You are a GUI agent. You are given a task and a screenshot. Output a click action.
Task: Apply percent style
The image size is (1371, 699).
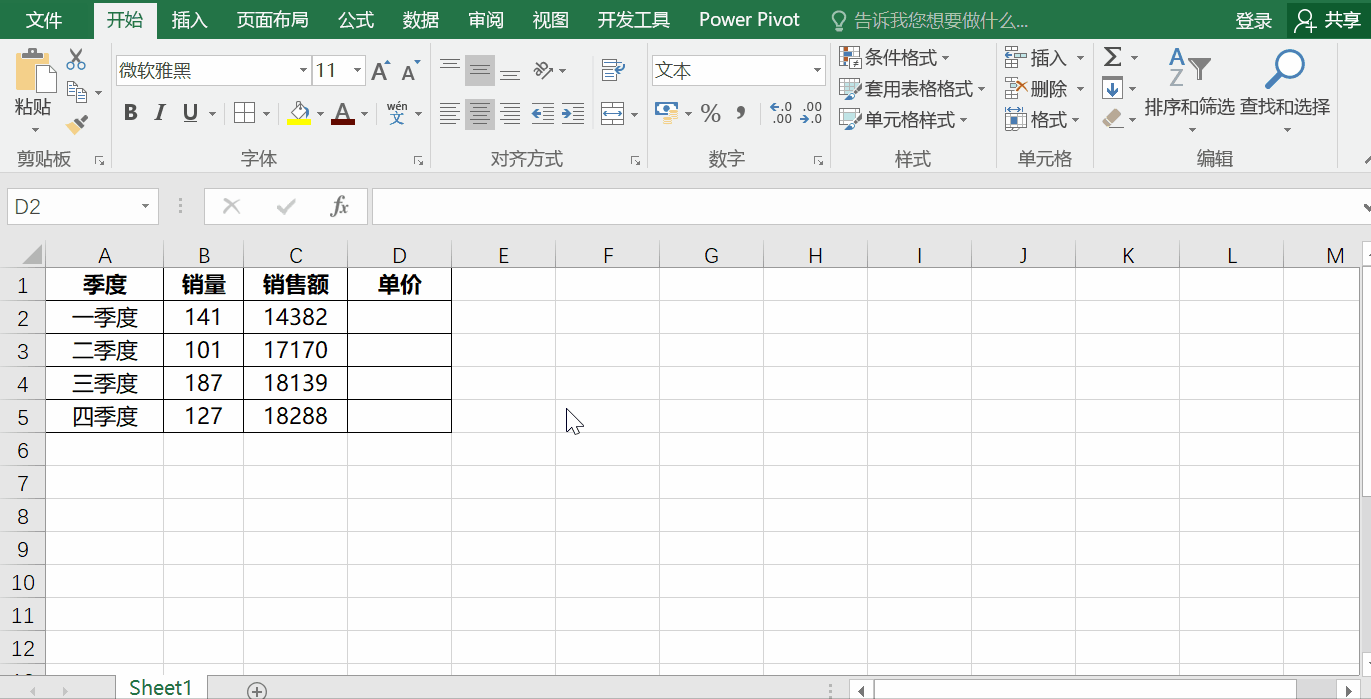point(711,113)
